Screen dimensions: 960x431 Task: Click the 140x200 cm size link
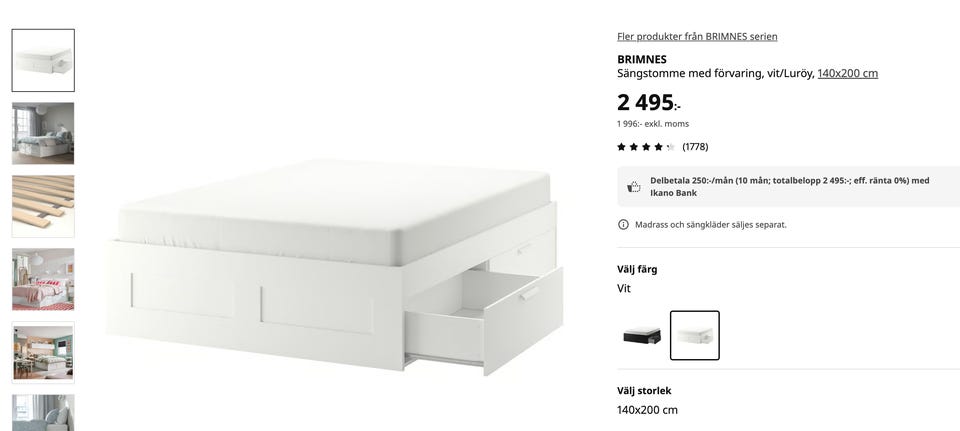tap(847, 73)
